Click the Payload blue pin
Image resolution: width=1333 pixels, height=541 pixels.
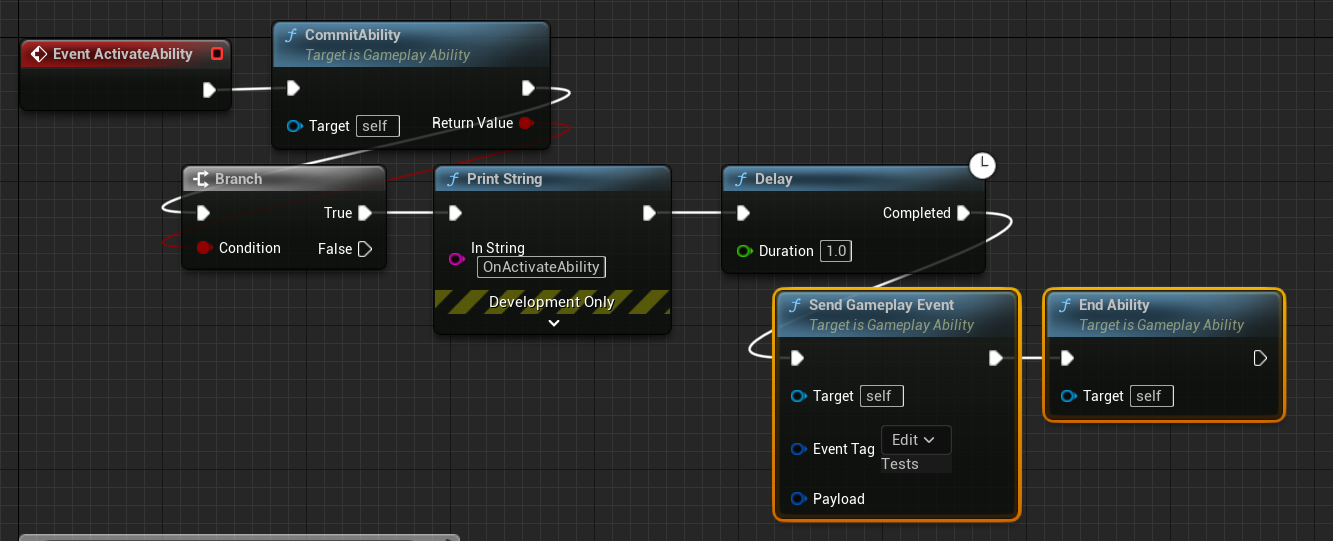tap(798, 498)
